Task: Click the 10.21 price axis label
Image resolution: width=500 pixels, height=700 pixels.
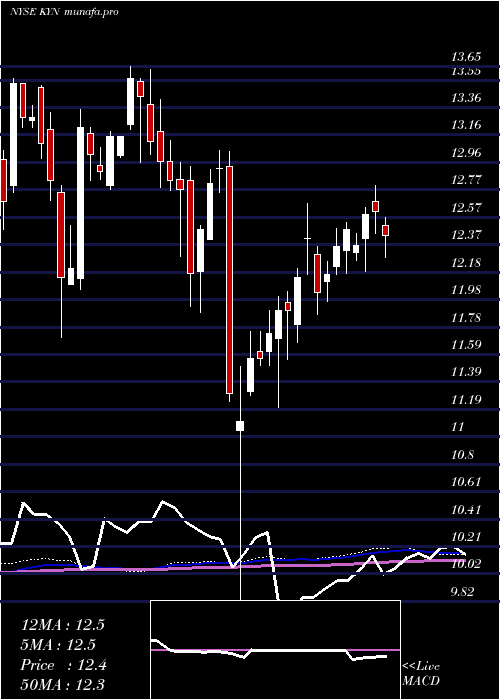Action: pos(466,537)
